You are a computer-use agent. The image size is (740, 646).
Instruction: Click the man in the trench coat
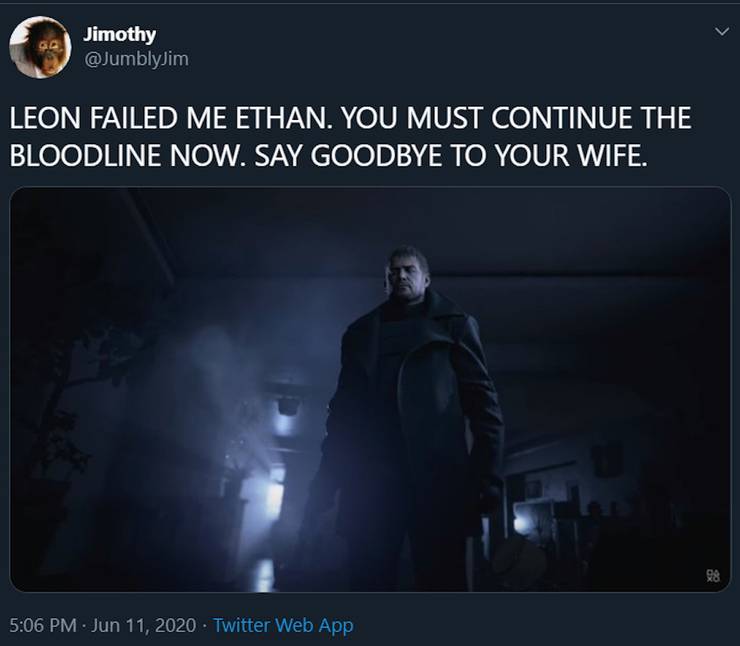[x=411, y=415]
